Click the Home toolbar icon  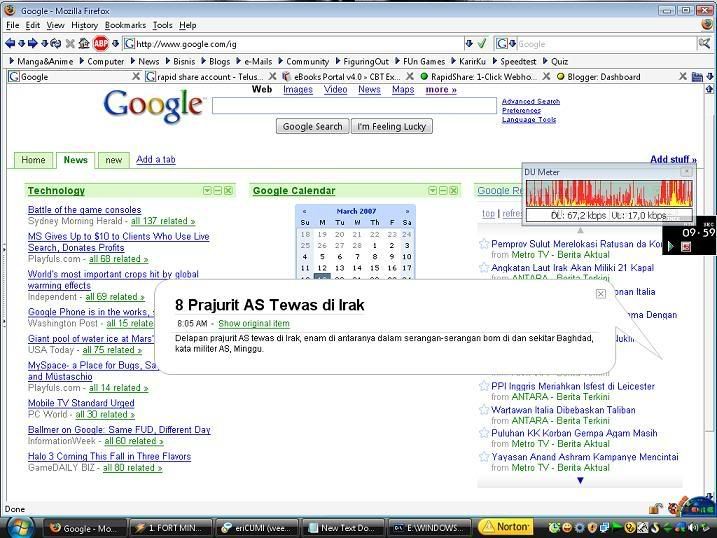click(x=84, y=43)
